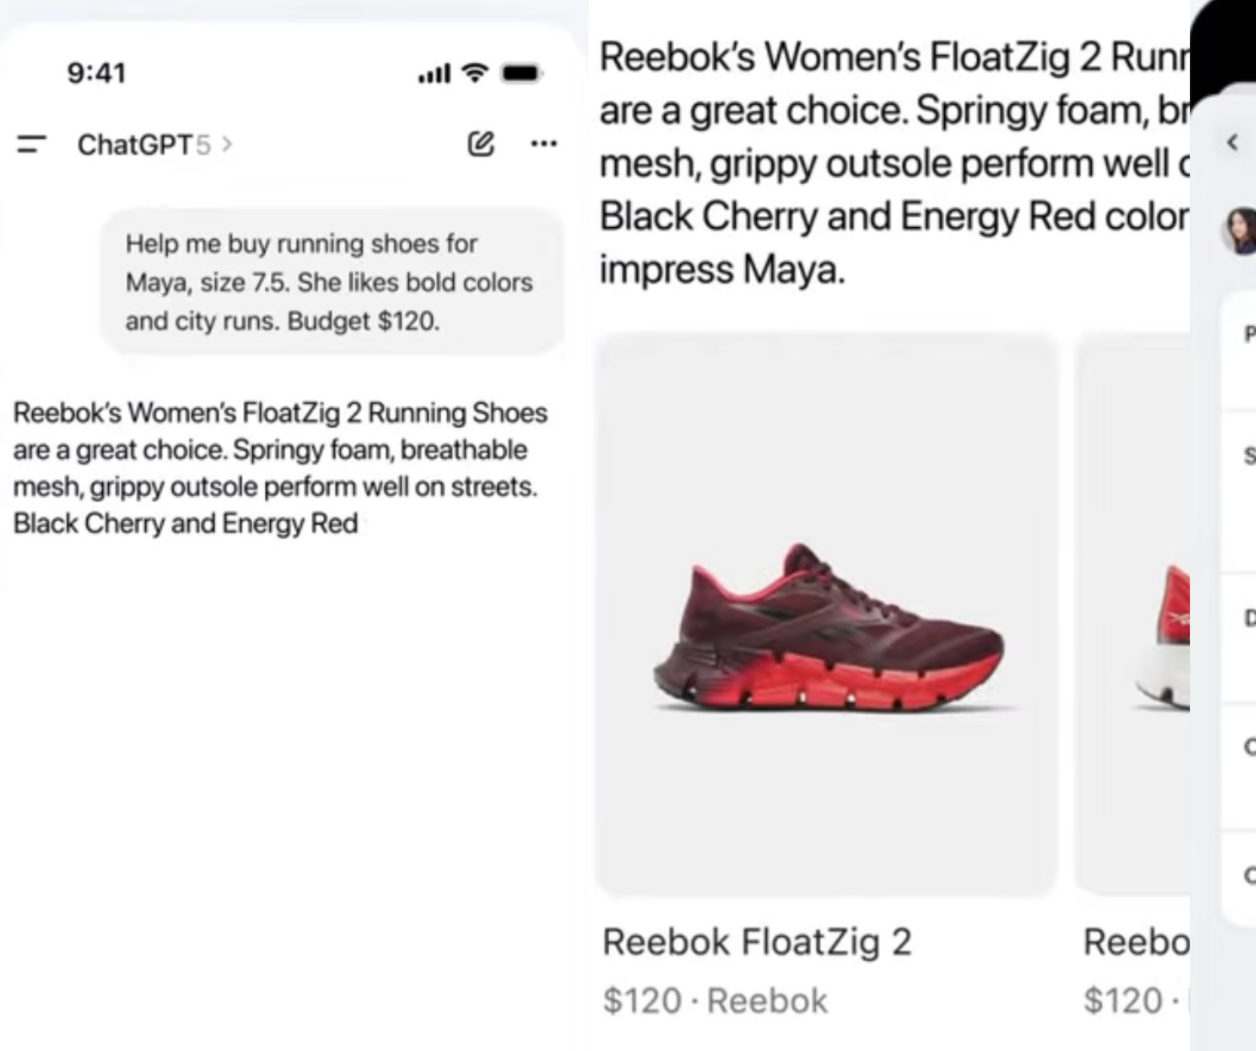The height and width of the screenshot is (1051, 1256).
Task: Click the second card's $120 price
Action: point(1122,1001)
